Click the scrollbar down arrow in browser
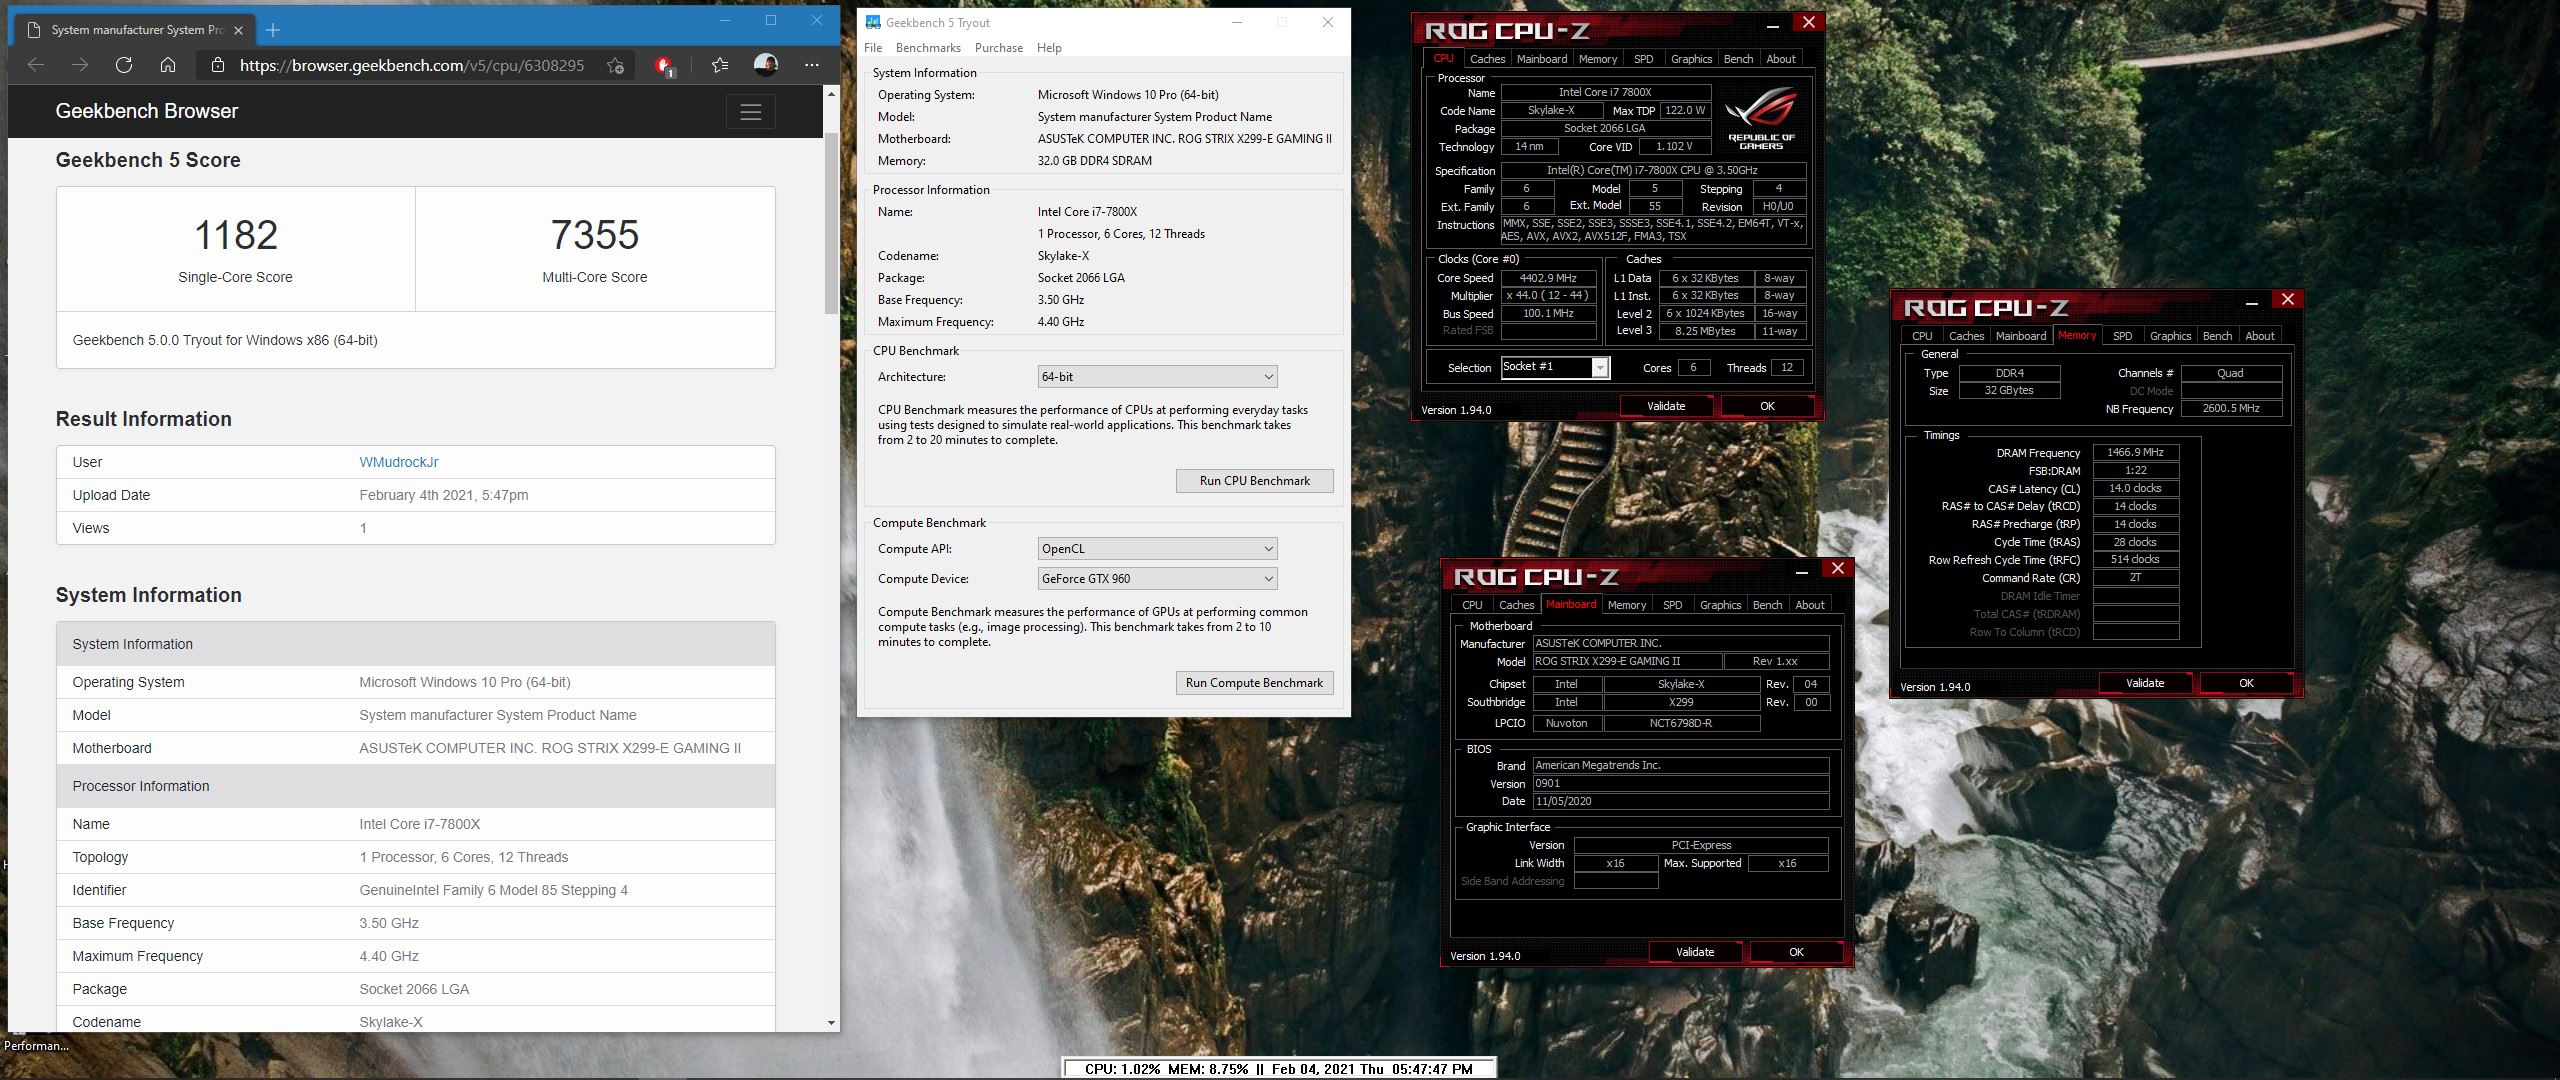 (x=831, y=1022)
